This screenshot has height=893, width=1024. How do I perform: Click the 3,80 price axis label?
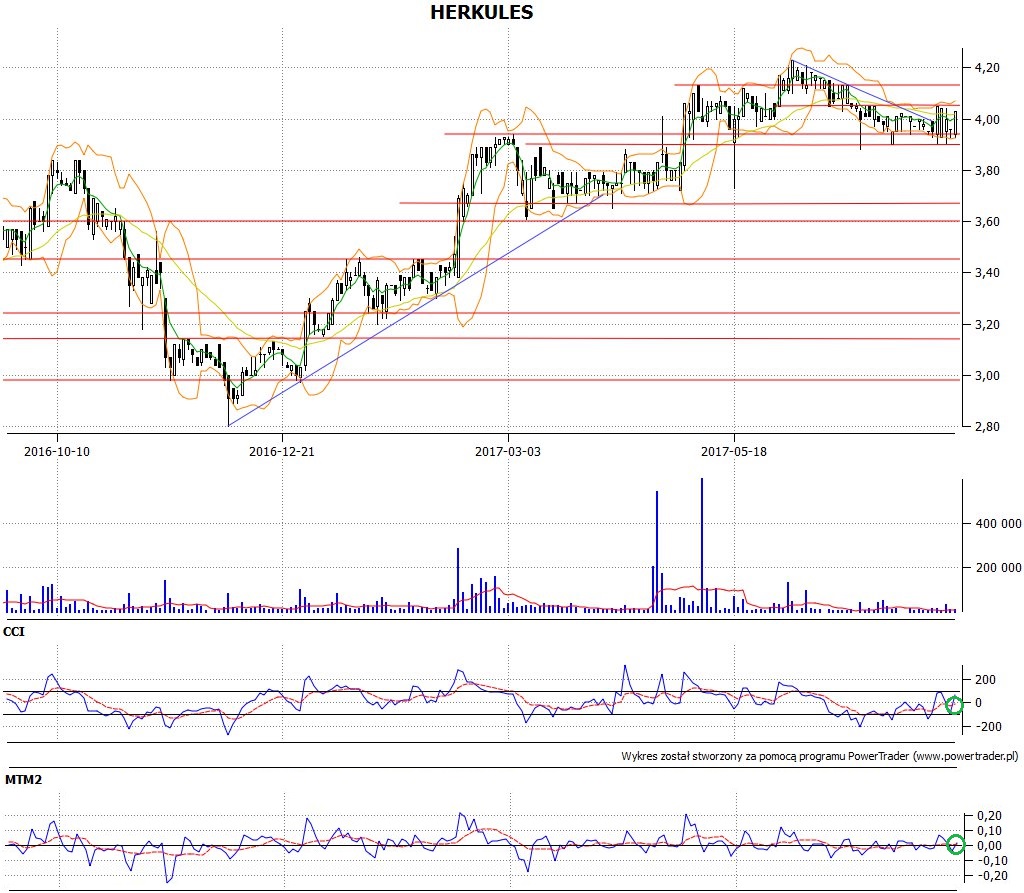[987, 170]
